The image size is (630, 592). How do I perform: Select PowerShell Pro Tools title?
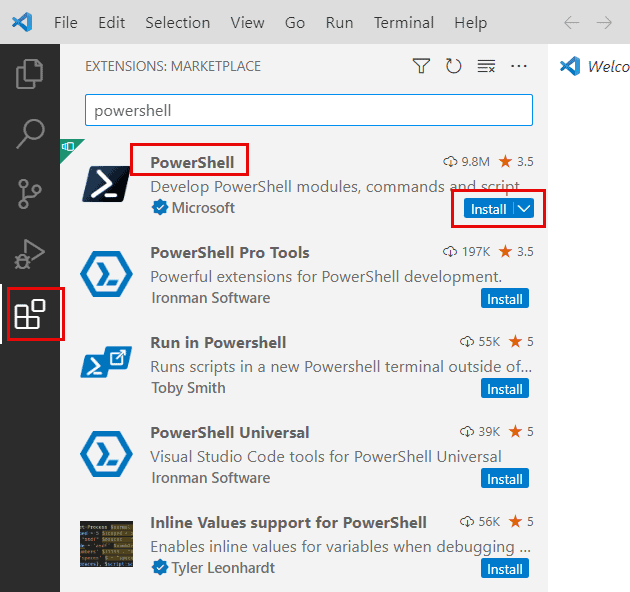coord(230,252)
